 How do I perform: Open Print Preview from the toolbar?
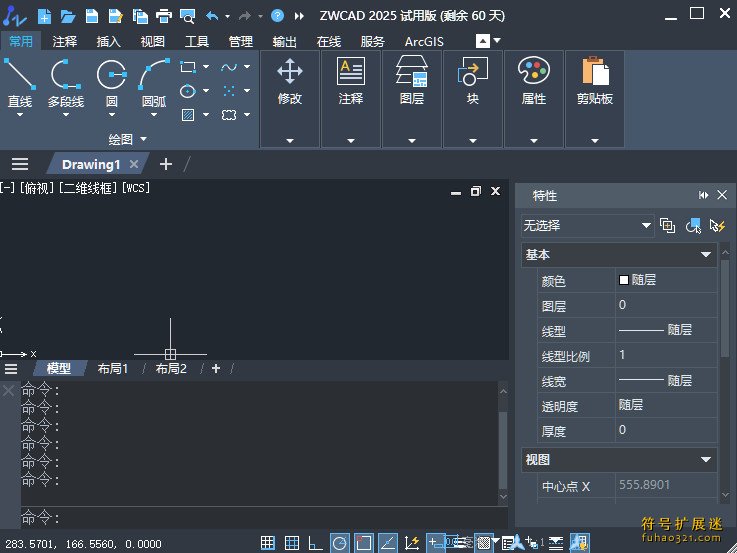coord(188,16)
